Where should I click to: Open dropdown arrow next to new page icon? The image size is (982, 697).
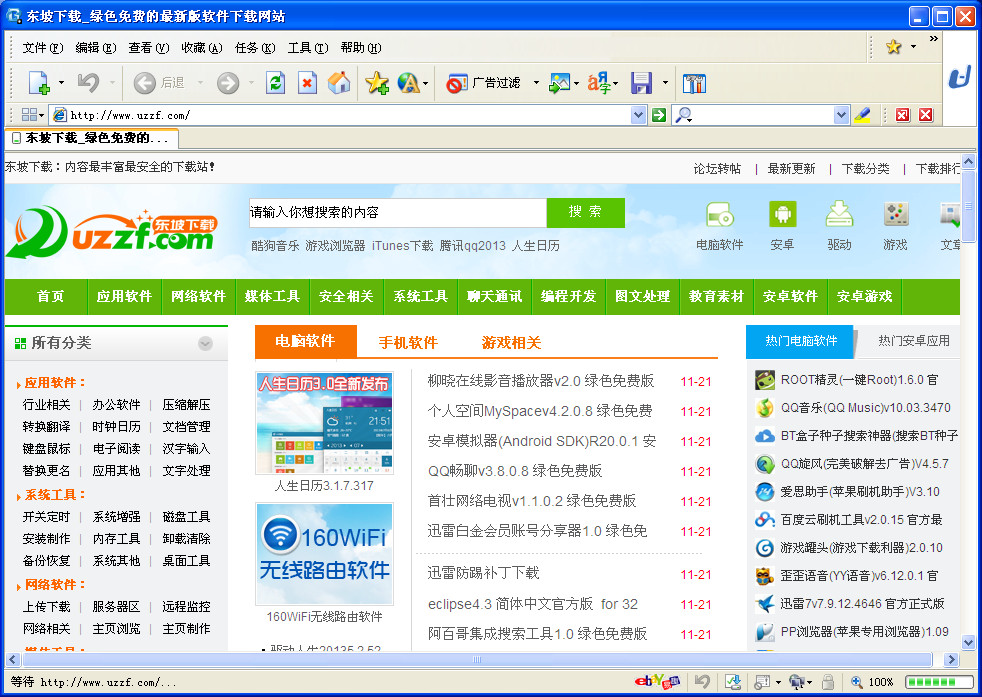tap(61, 82)
